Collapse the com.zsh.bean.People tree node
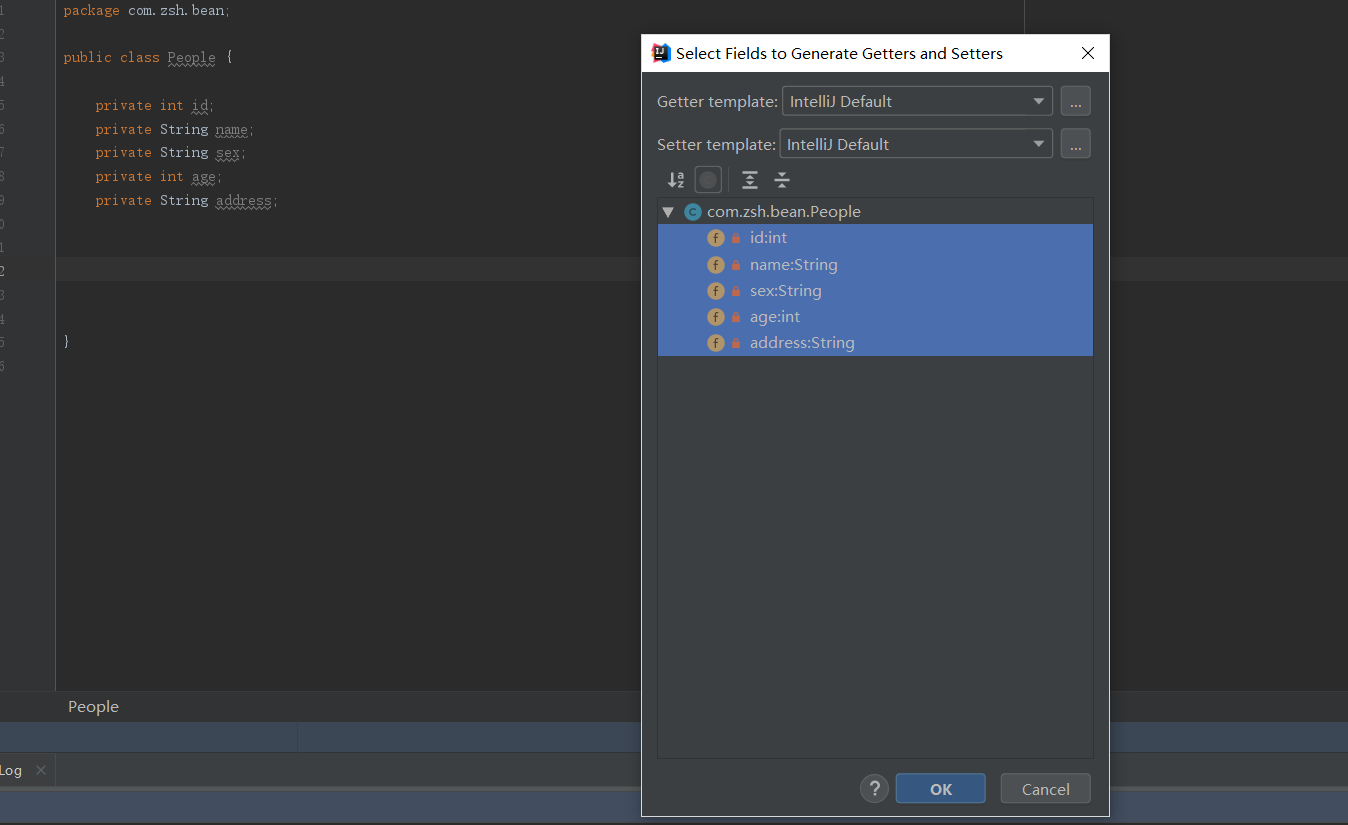 tap(668, 212)
